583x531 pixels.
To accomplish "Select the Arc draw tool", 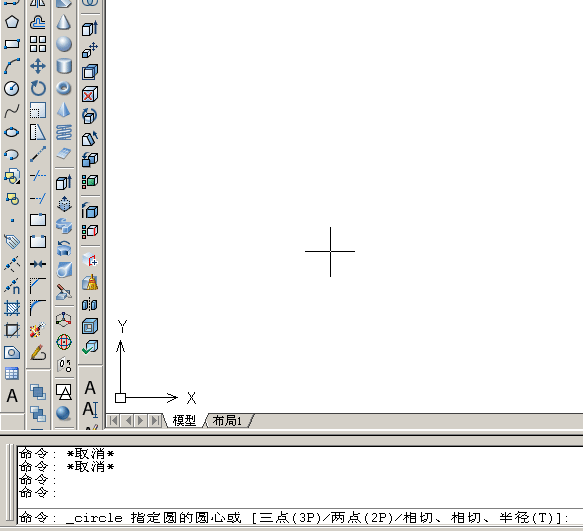I will (12, 66).
